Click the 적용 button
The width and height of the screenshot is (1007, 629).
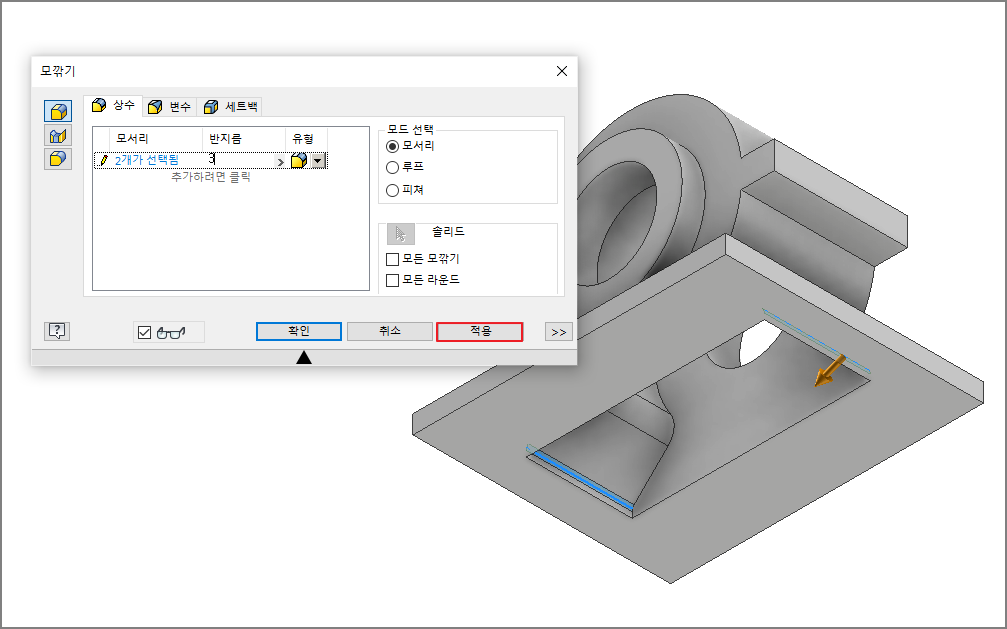click(480, 332)
